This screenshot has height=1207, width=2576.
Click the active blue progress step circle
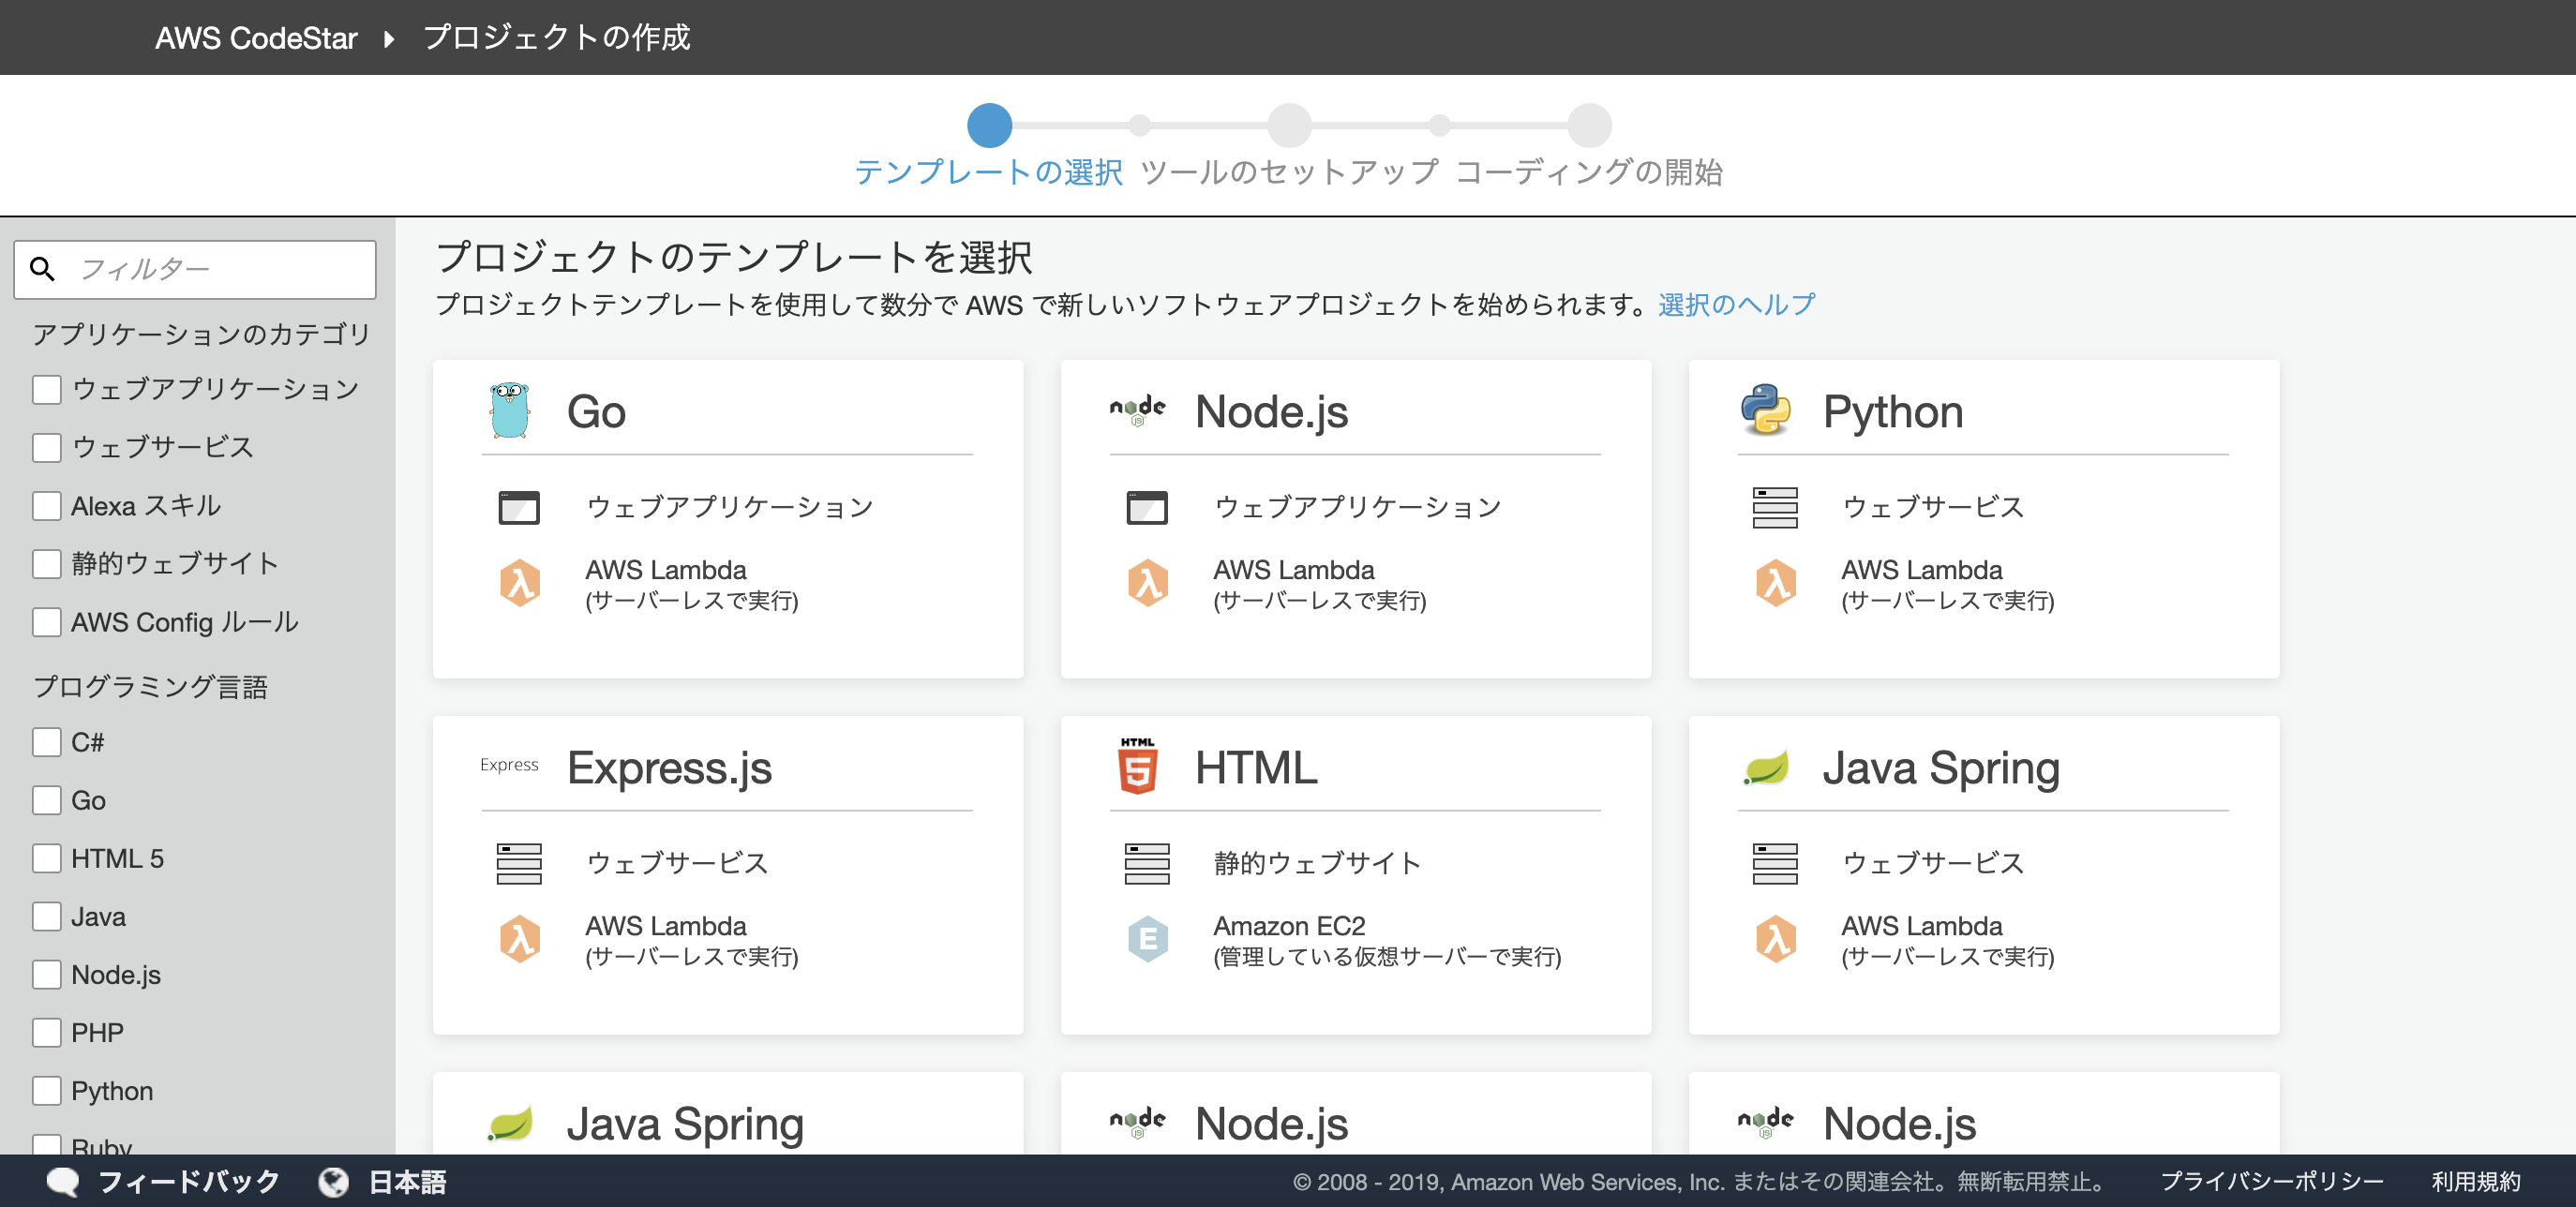989,125
